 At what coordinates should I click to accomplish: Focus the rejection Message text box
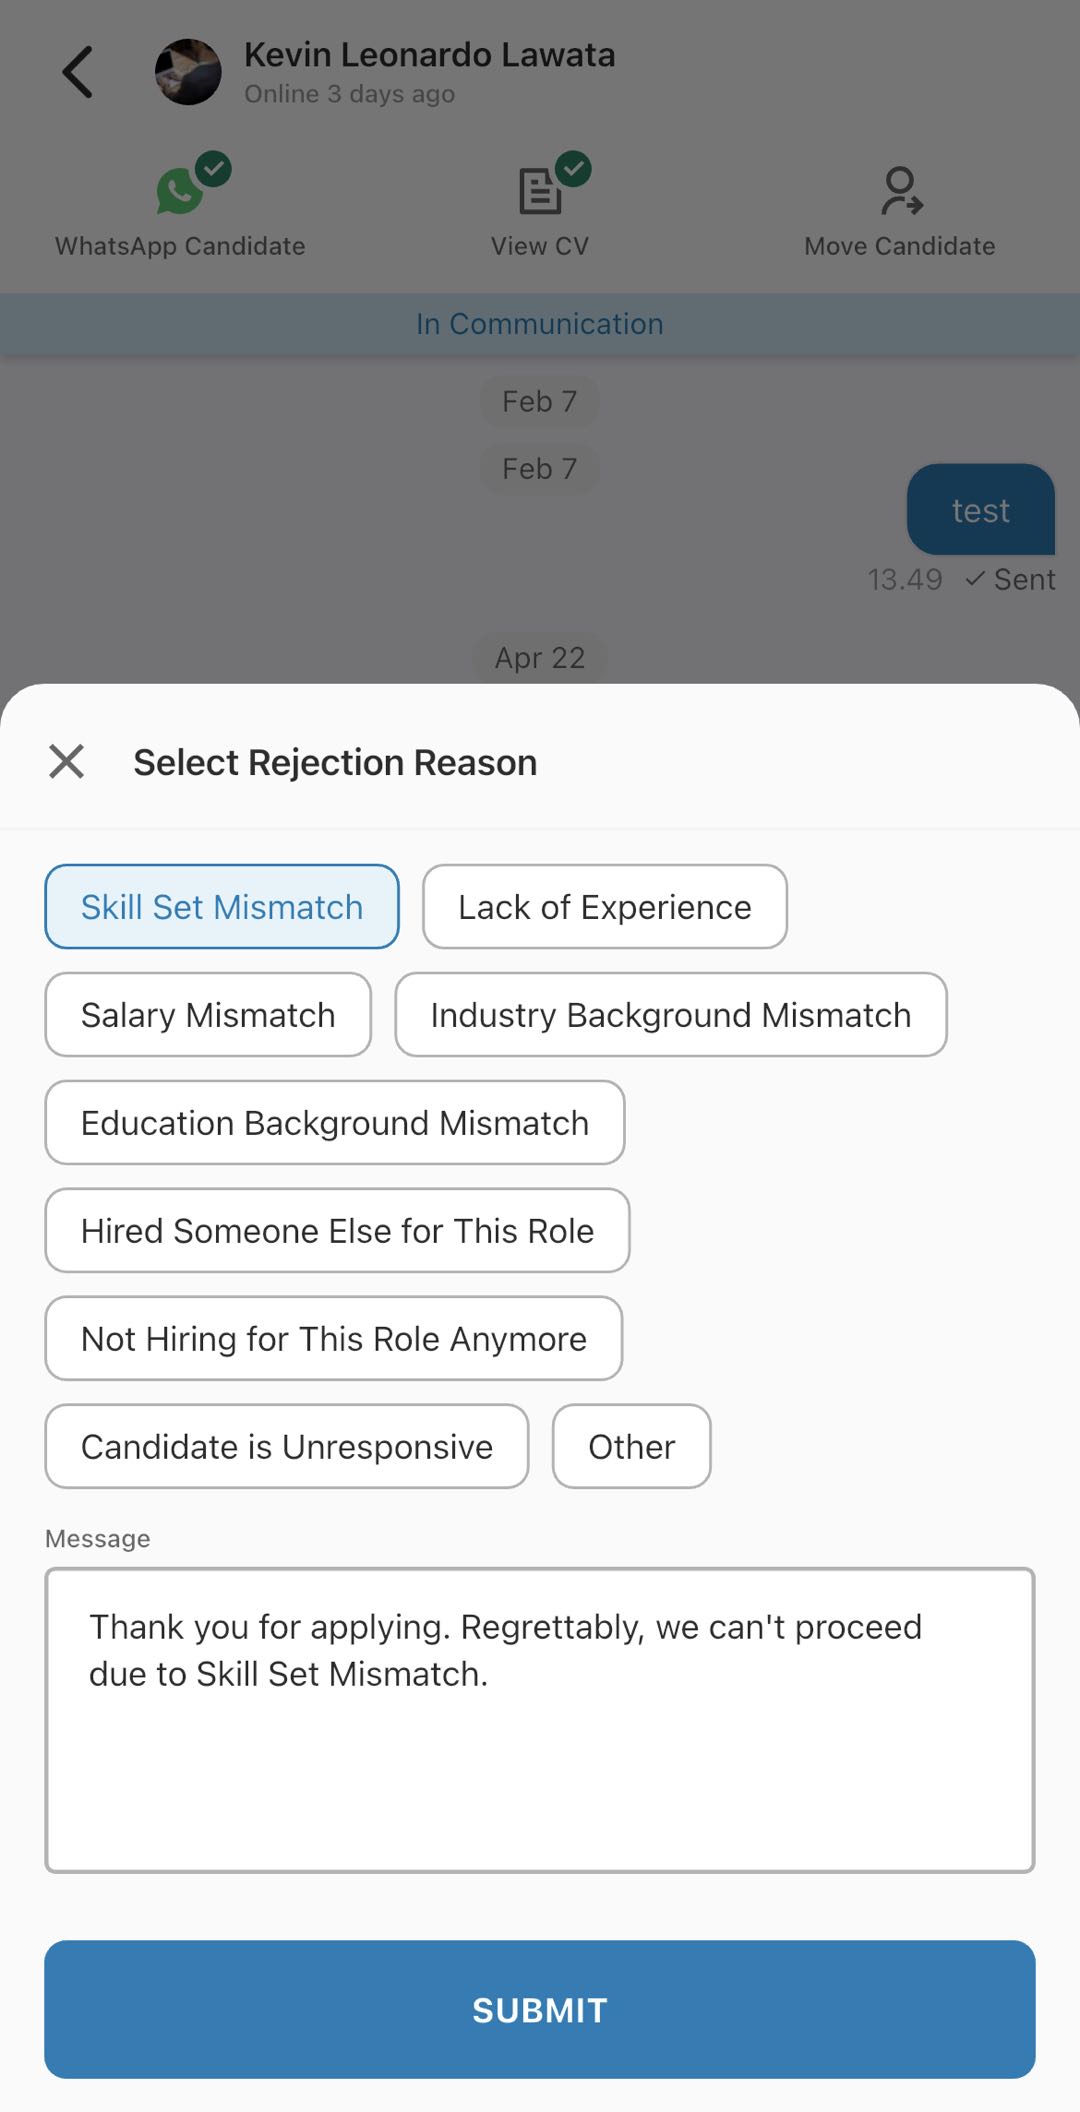click(540, 1720)
